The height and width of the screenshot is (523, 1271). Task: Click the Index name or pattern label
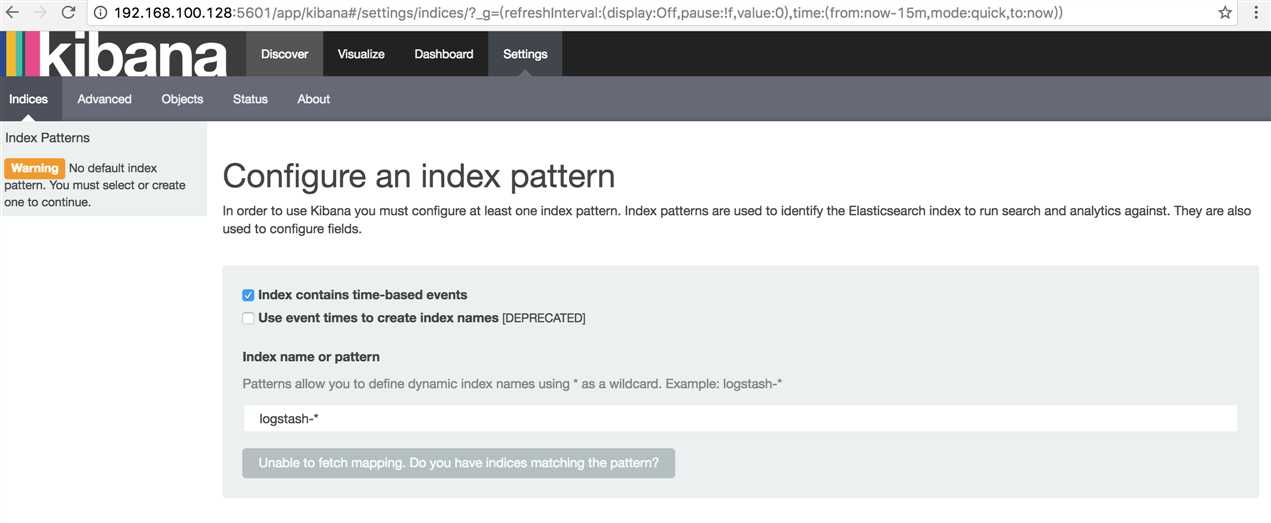tap(311, 357)
